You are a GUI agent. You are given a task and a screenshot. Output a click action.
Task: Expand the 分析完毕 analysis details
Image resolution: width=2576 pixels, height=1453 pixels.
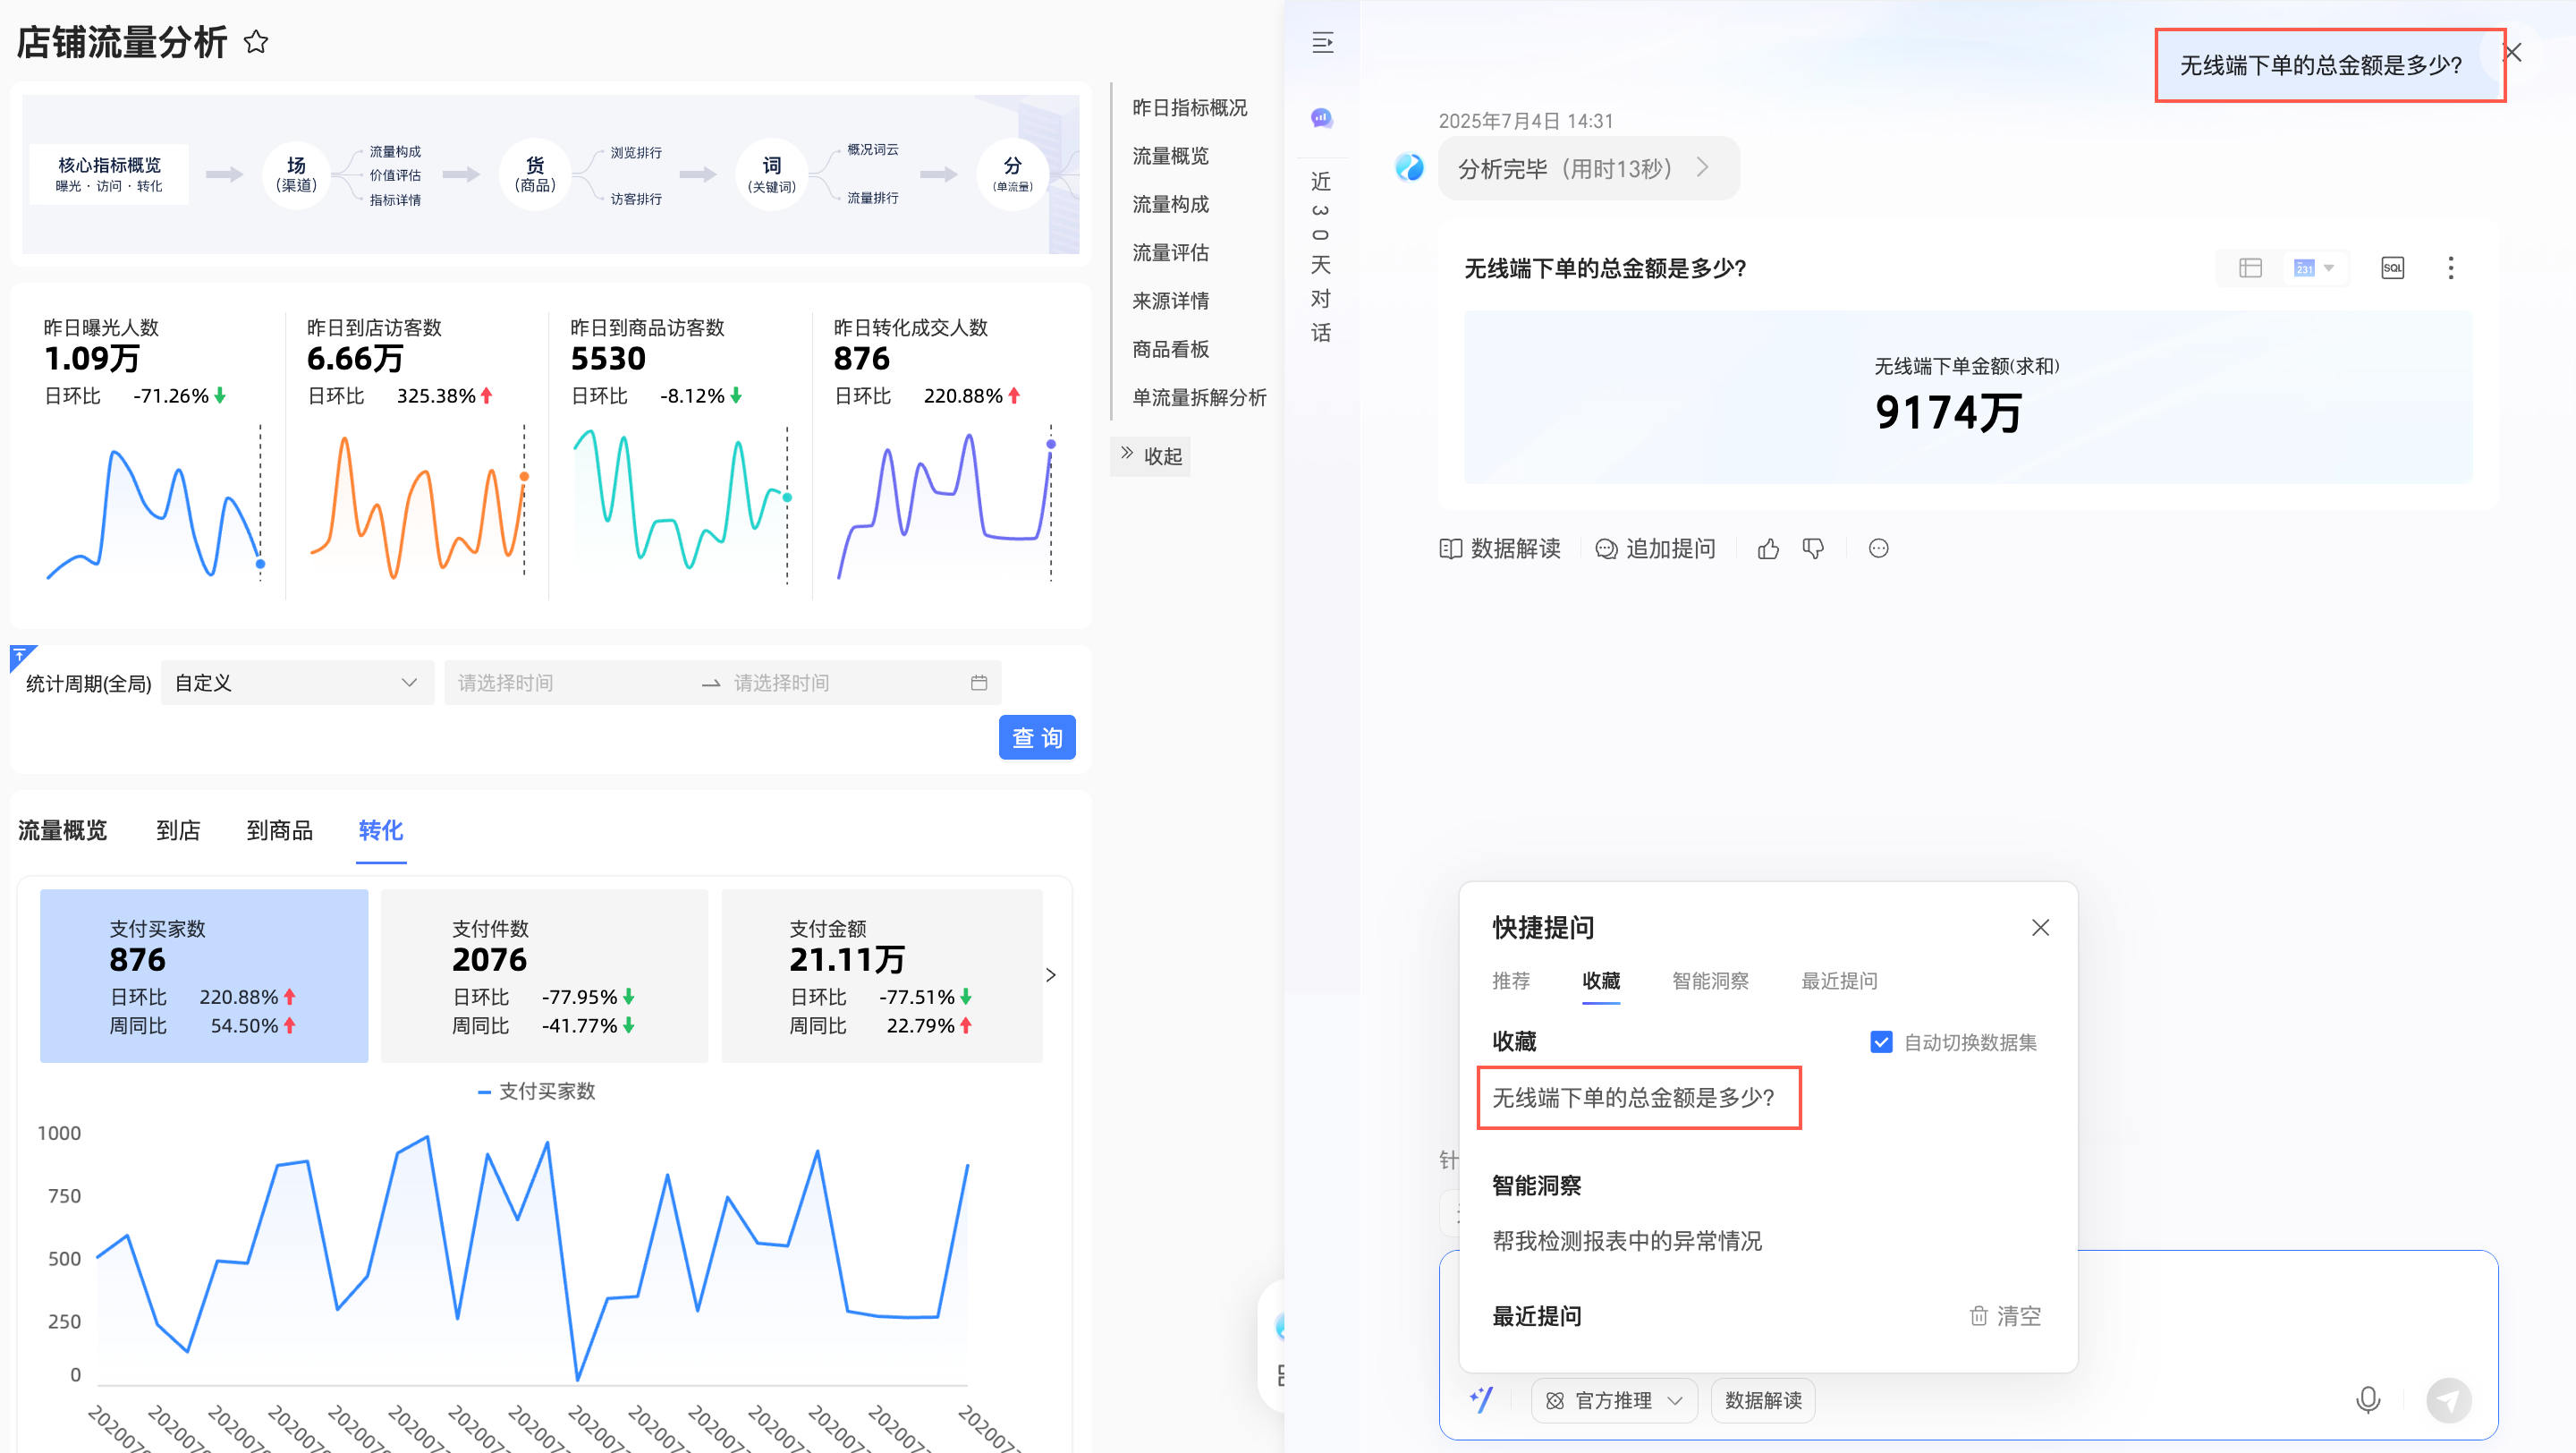[1588, 168]
